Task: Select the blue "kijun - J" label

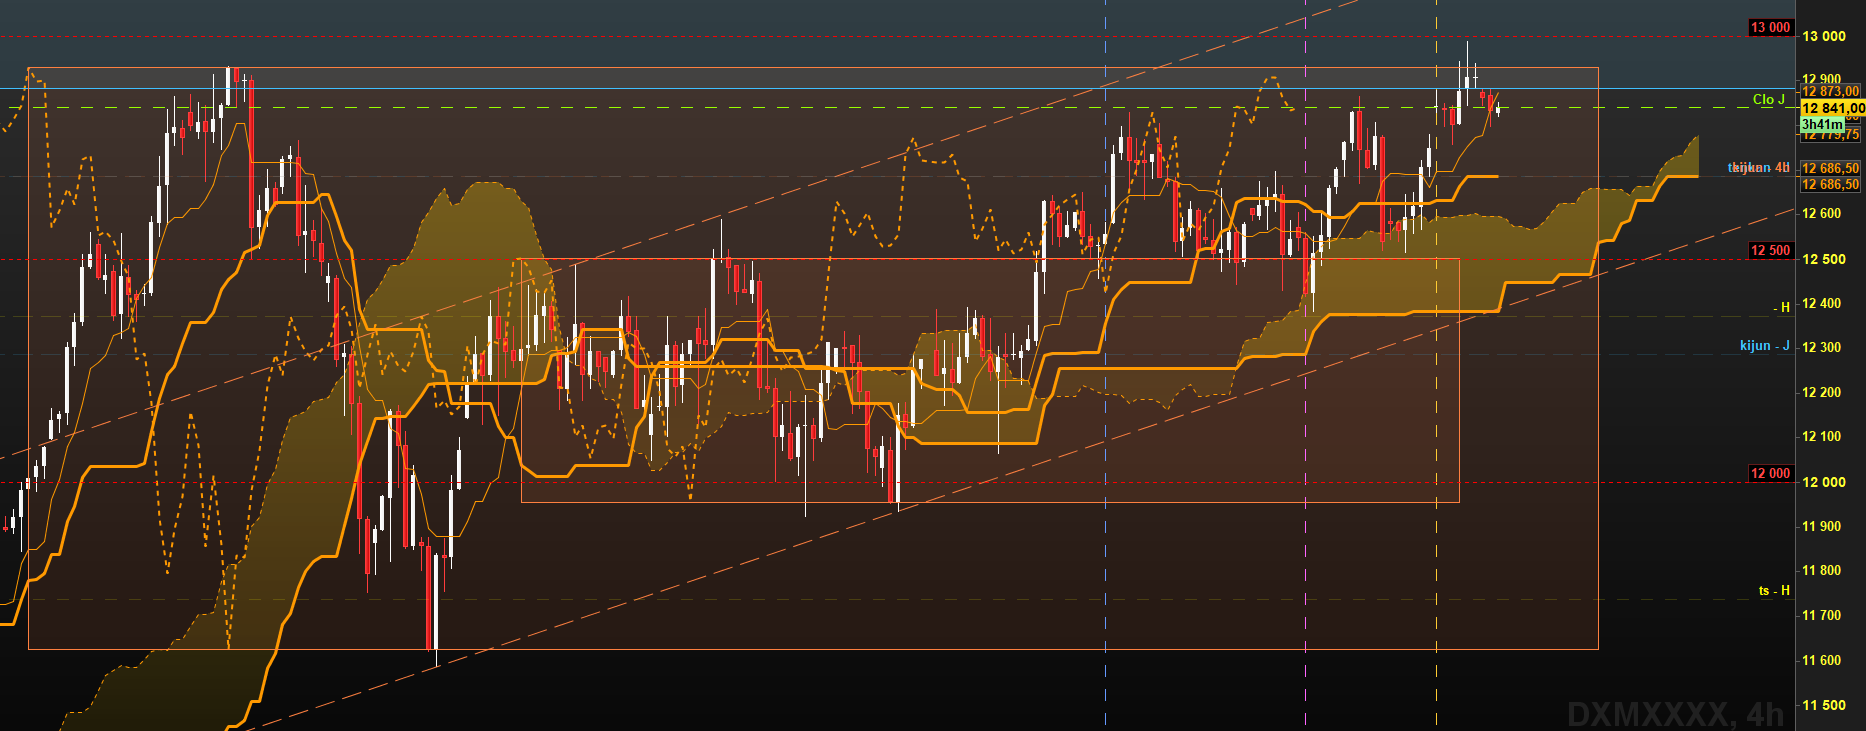Action: (1765, 345)
